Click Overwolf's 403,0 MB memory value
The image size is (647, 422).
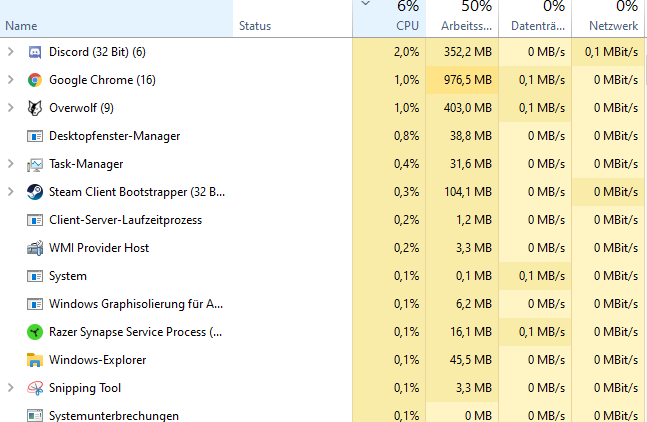(468, 108)
